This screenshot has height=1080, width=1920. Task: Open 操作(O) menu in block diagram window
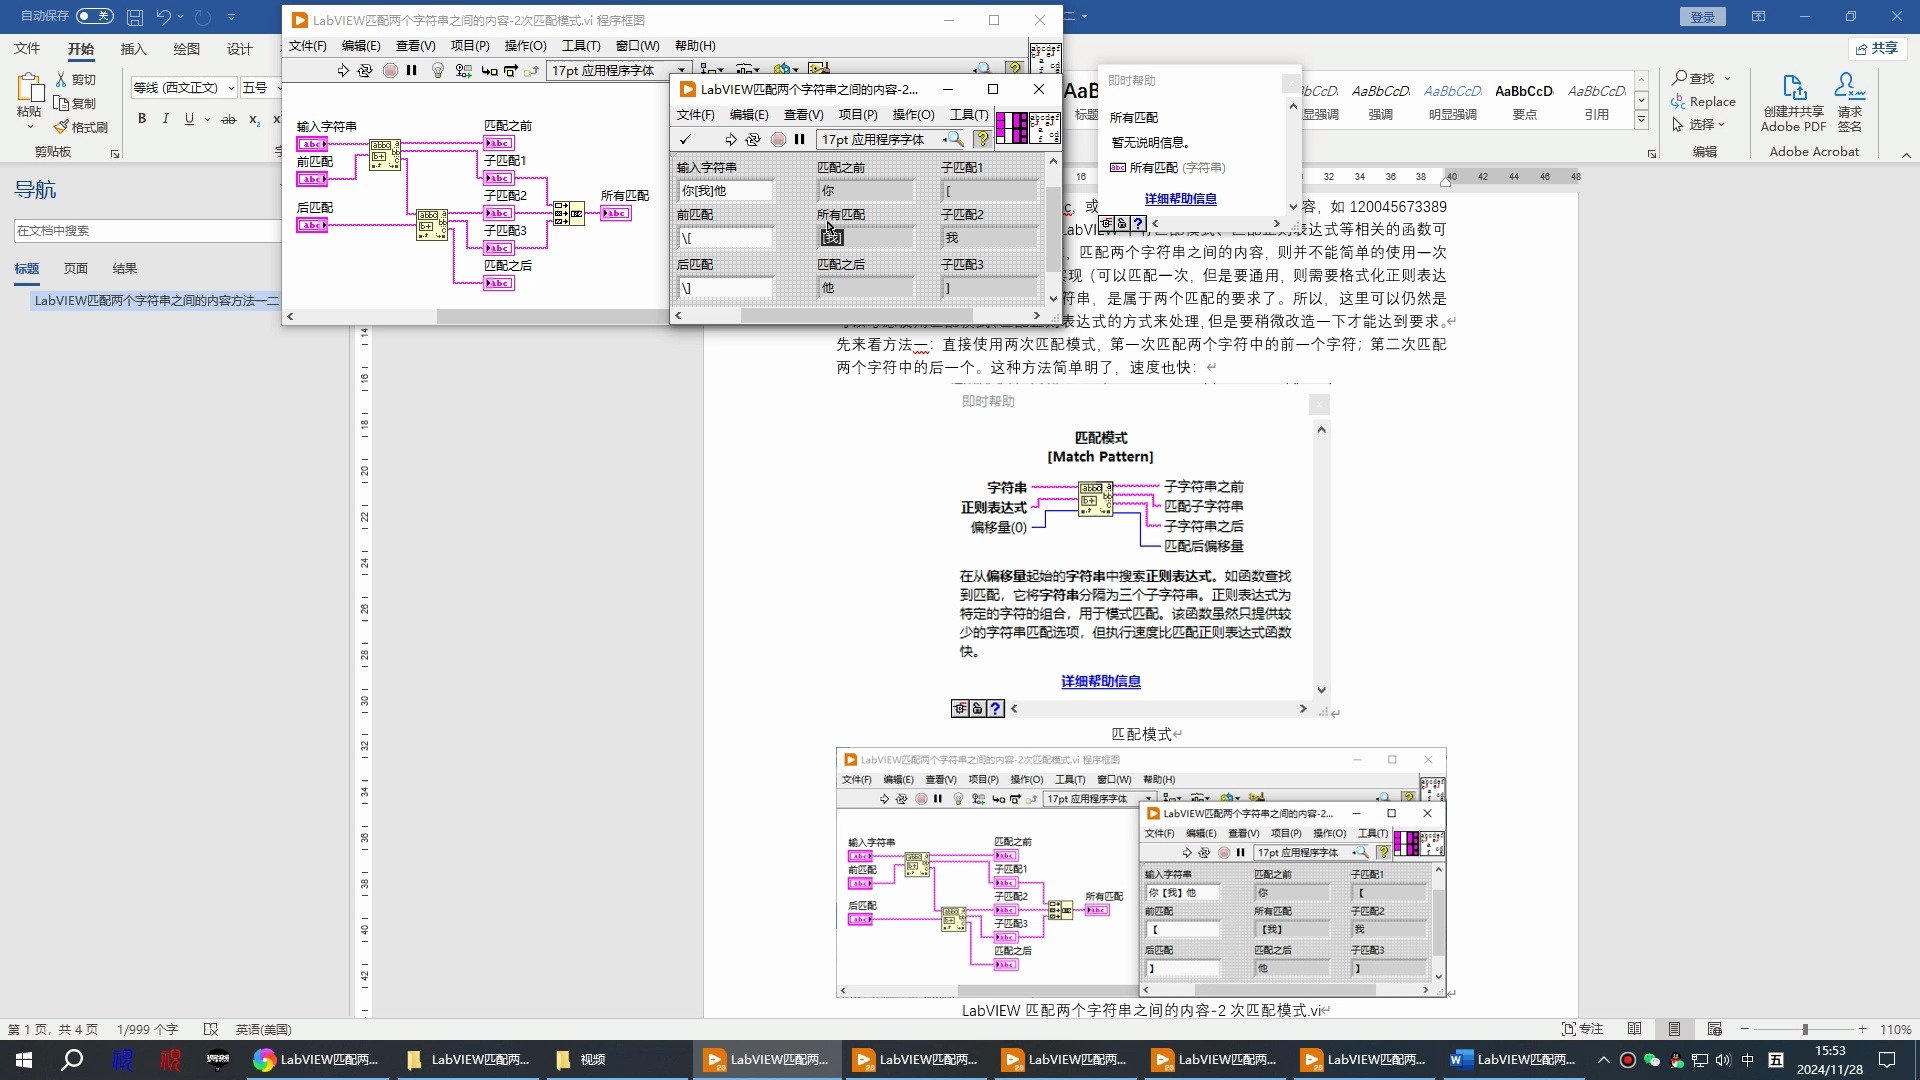(x=525, y=46)
